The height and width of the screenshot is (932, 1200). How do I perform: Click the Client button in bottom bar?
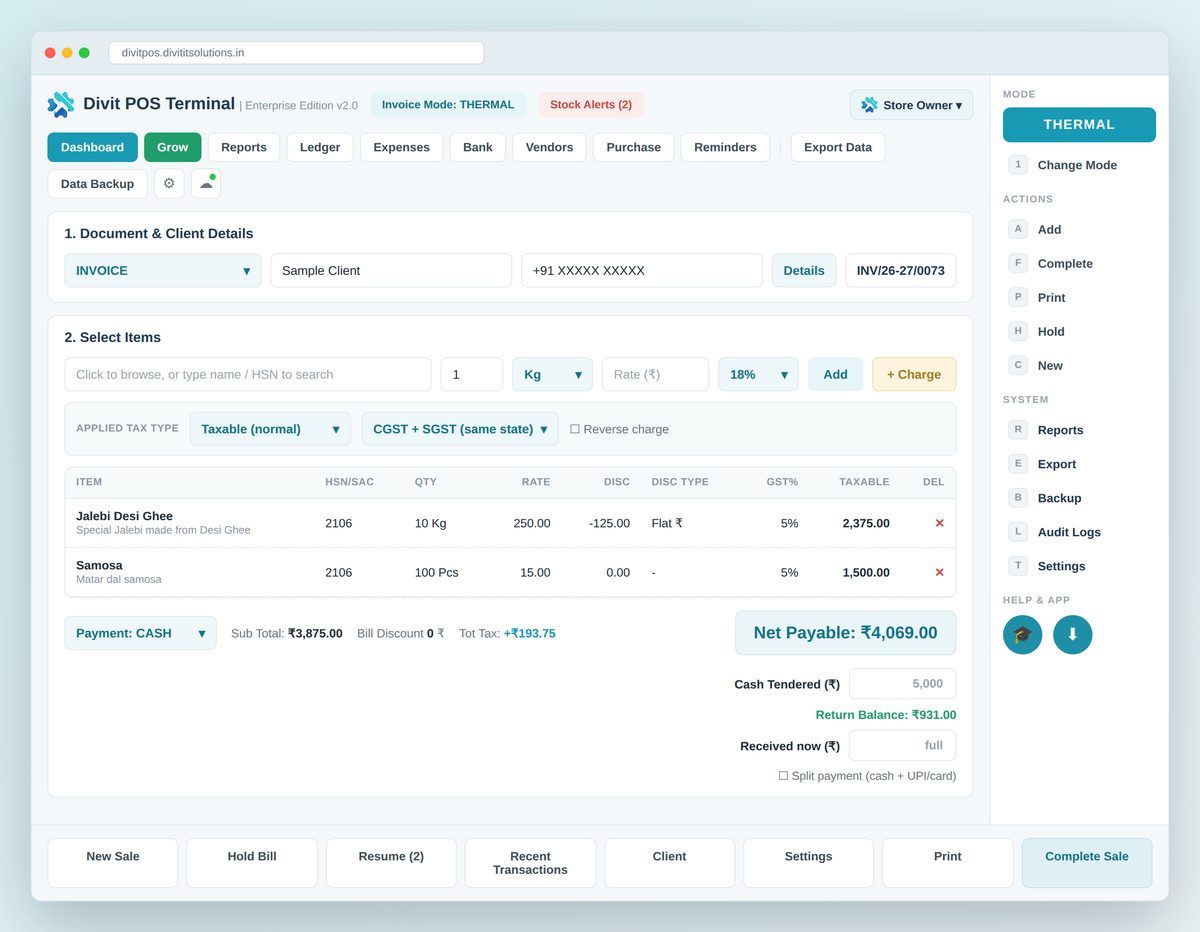669,863
